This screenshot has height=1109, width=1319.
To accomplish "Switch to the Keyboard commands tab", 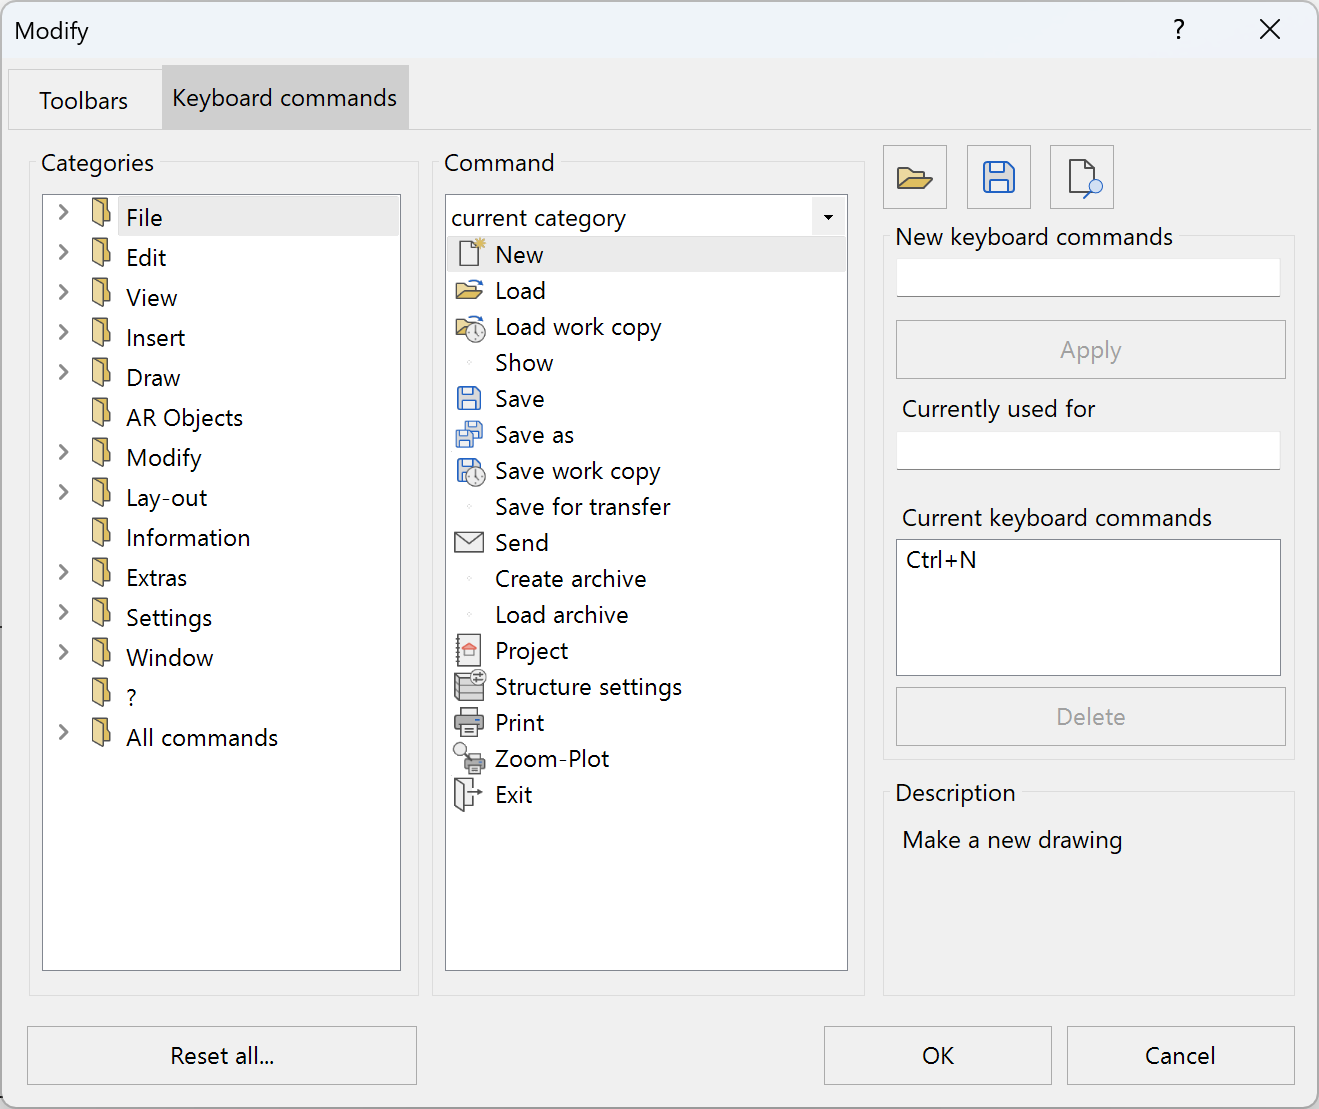I will 284,97.
